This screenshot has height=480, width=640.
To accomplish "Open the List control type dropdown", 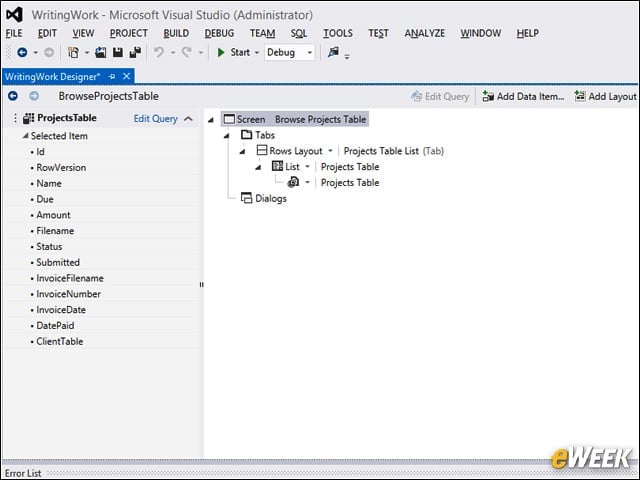I will pyautogui.click(x=307, y=167).
